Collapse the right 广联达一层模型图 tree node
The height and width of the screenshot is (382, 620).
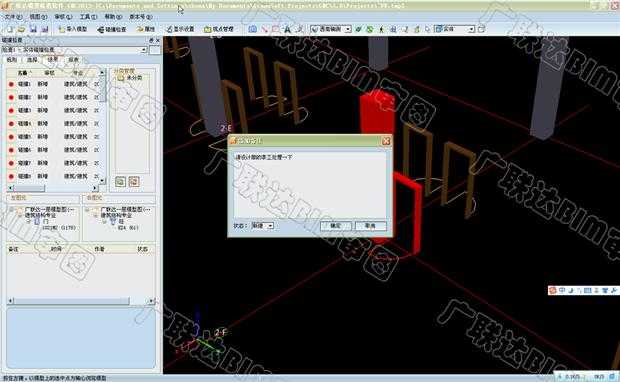click(87, 210)
